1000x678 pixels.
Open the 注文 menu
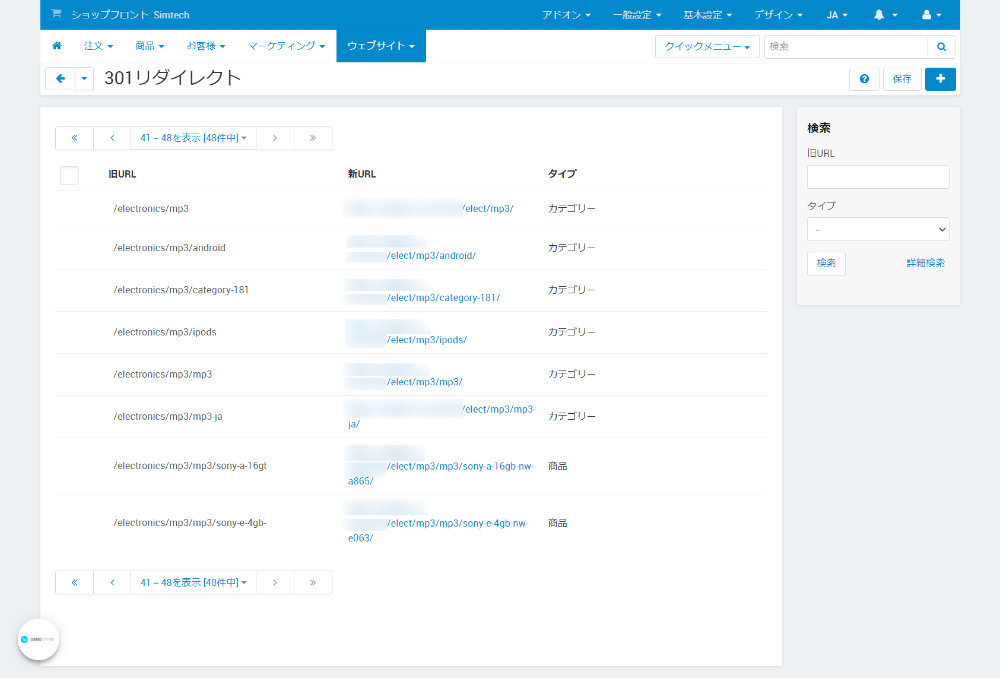(98, 46)
